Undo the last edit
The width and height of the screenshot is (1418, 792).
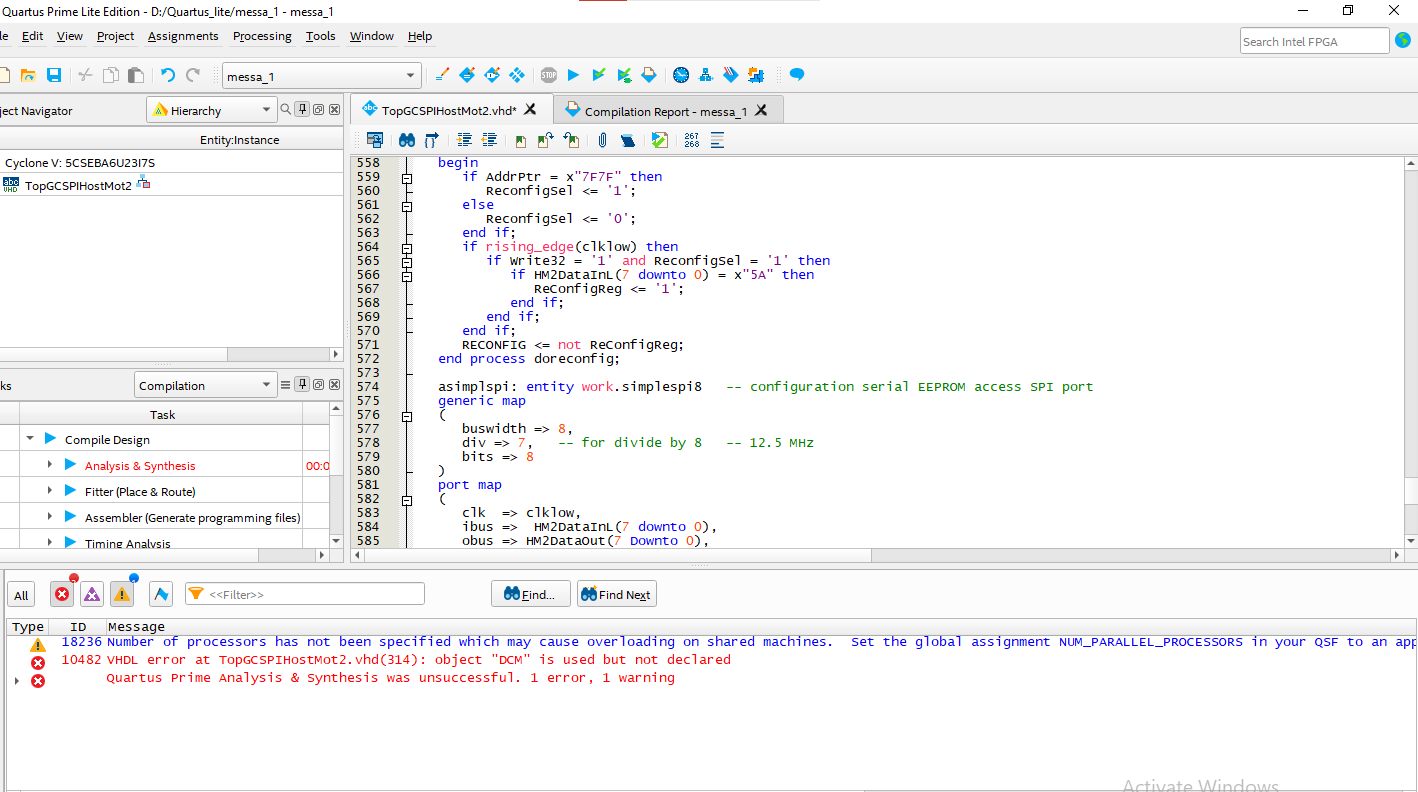click(167, 75)
